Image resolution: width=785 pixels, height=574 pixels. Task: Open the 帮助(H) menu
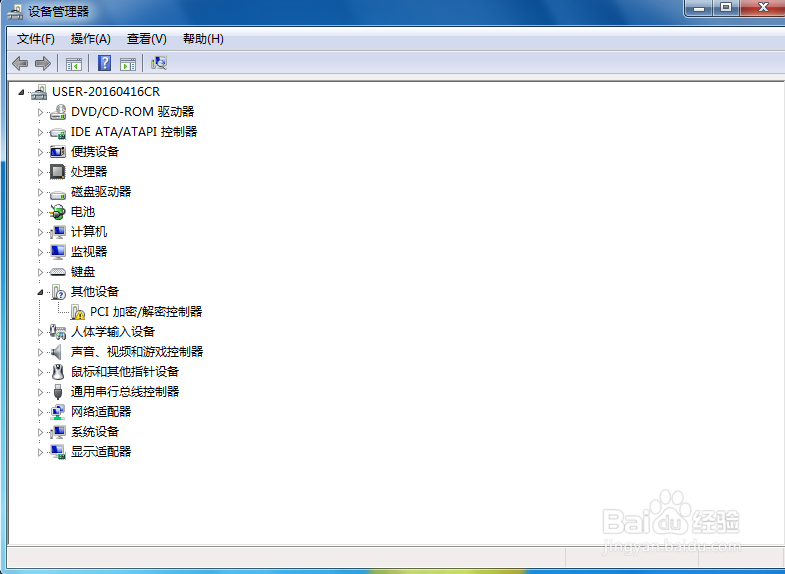203,39
